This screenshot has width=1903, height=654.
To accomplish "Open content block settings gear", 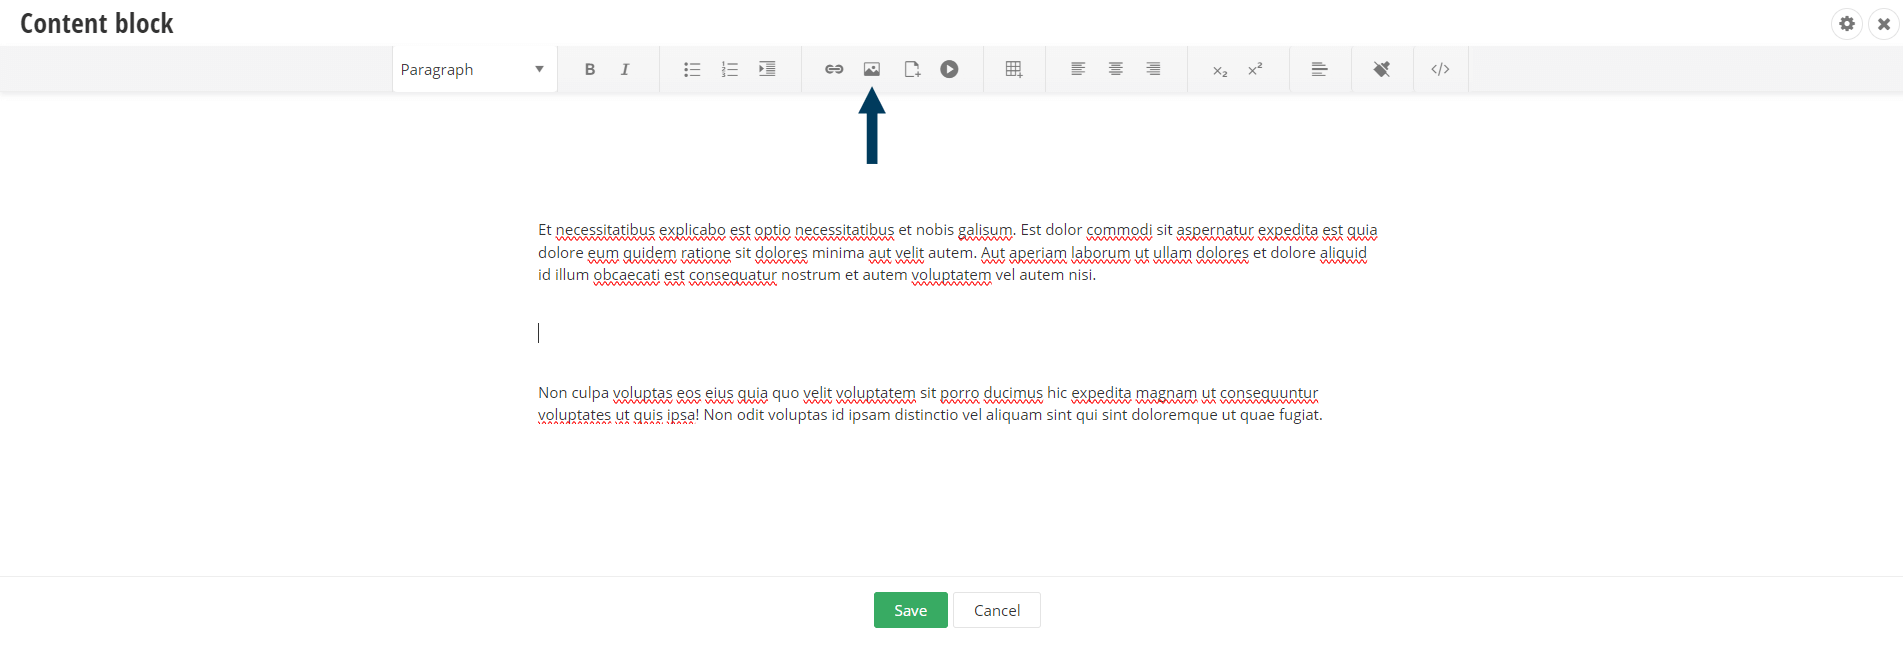I will click(x=1847, y=23).
